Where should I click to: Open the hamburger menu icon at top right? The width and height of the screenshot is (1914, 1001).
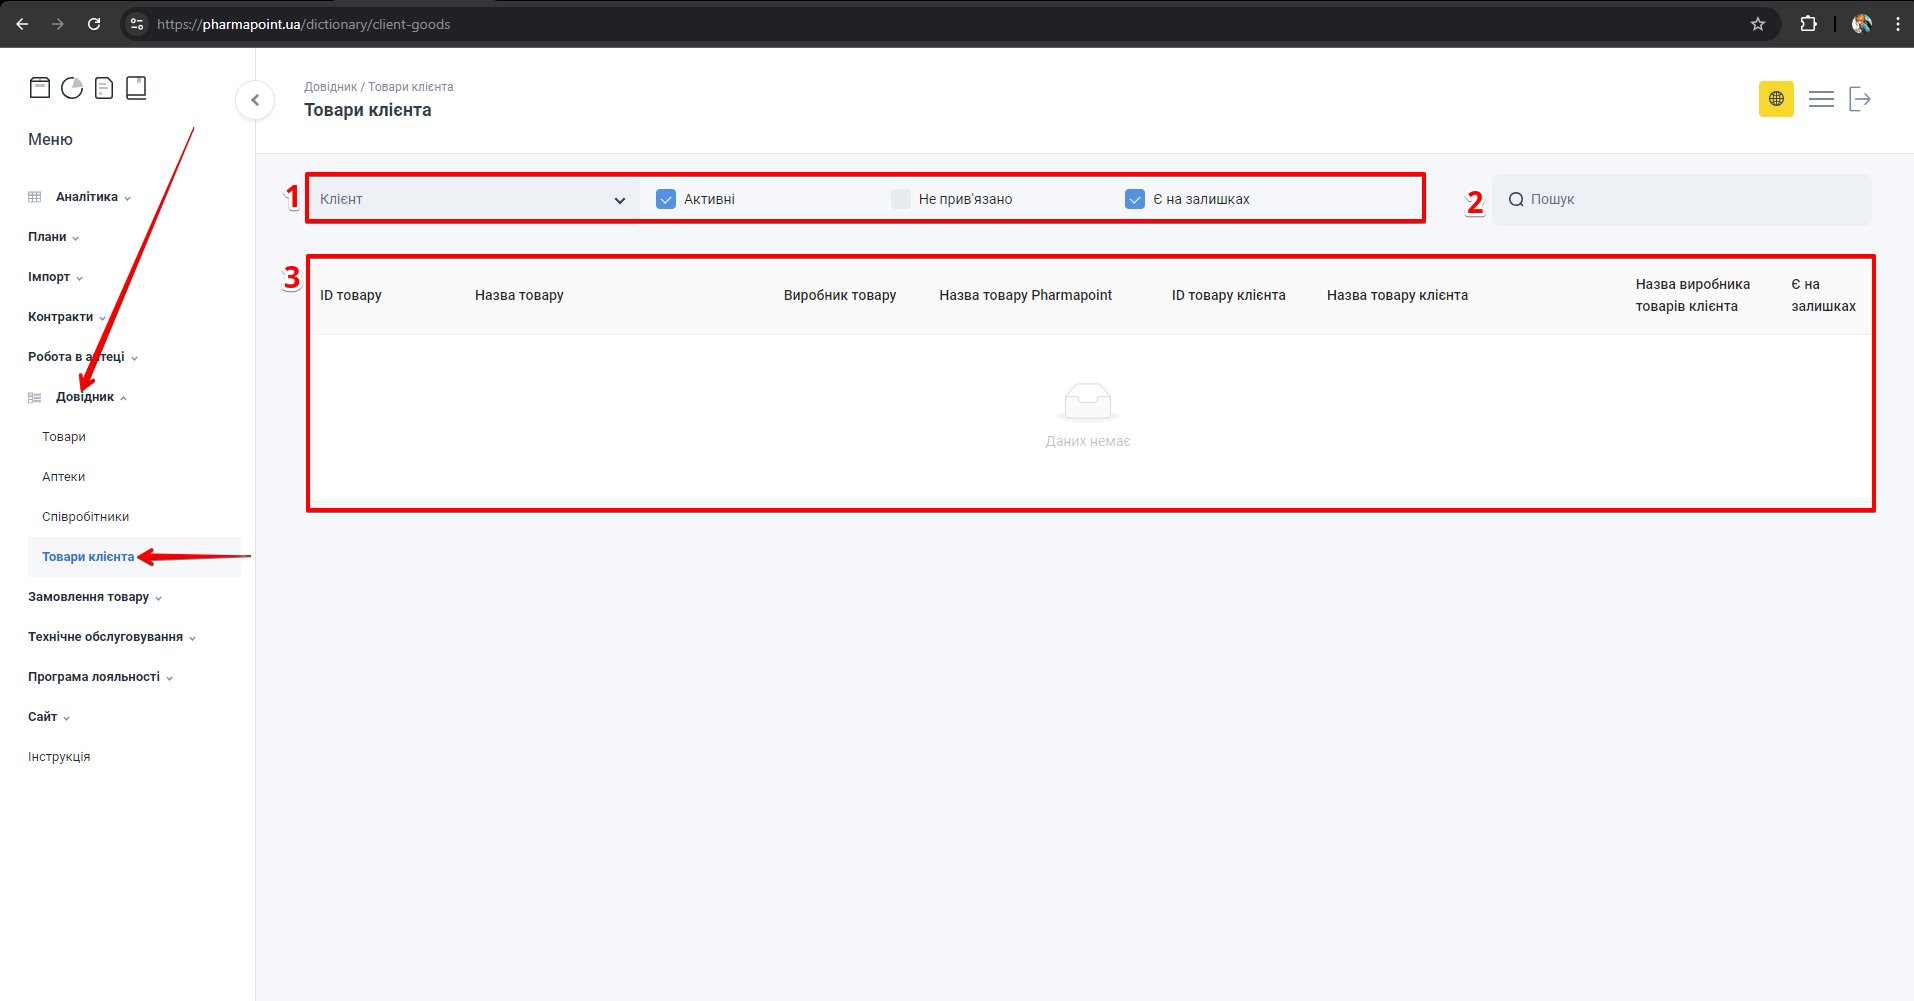(x=1821, y=99)
